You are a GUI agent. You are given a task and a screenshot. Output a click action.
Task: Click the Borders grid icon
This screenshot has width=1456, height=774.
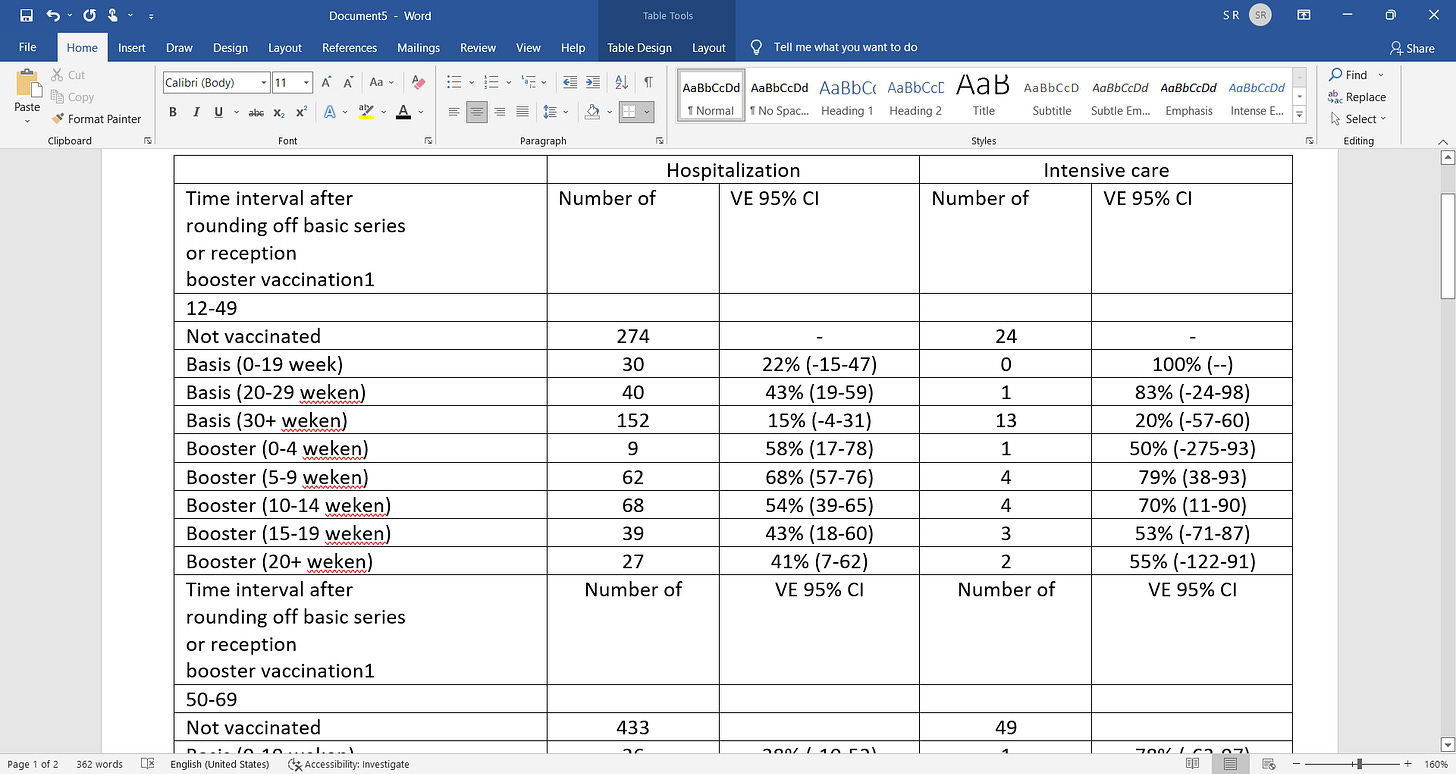pyautogui.click(x=629, y=112)
